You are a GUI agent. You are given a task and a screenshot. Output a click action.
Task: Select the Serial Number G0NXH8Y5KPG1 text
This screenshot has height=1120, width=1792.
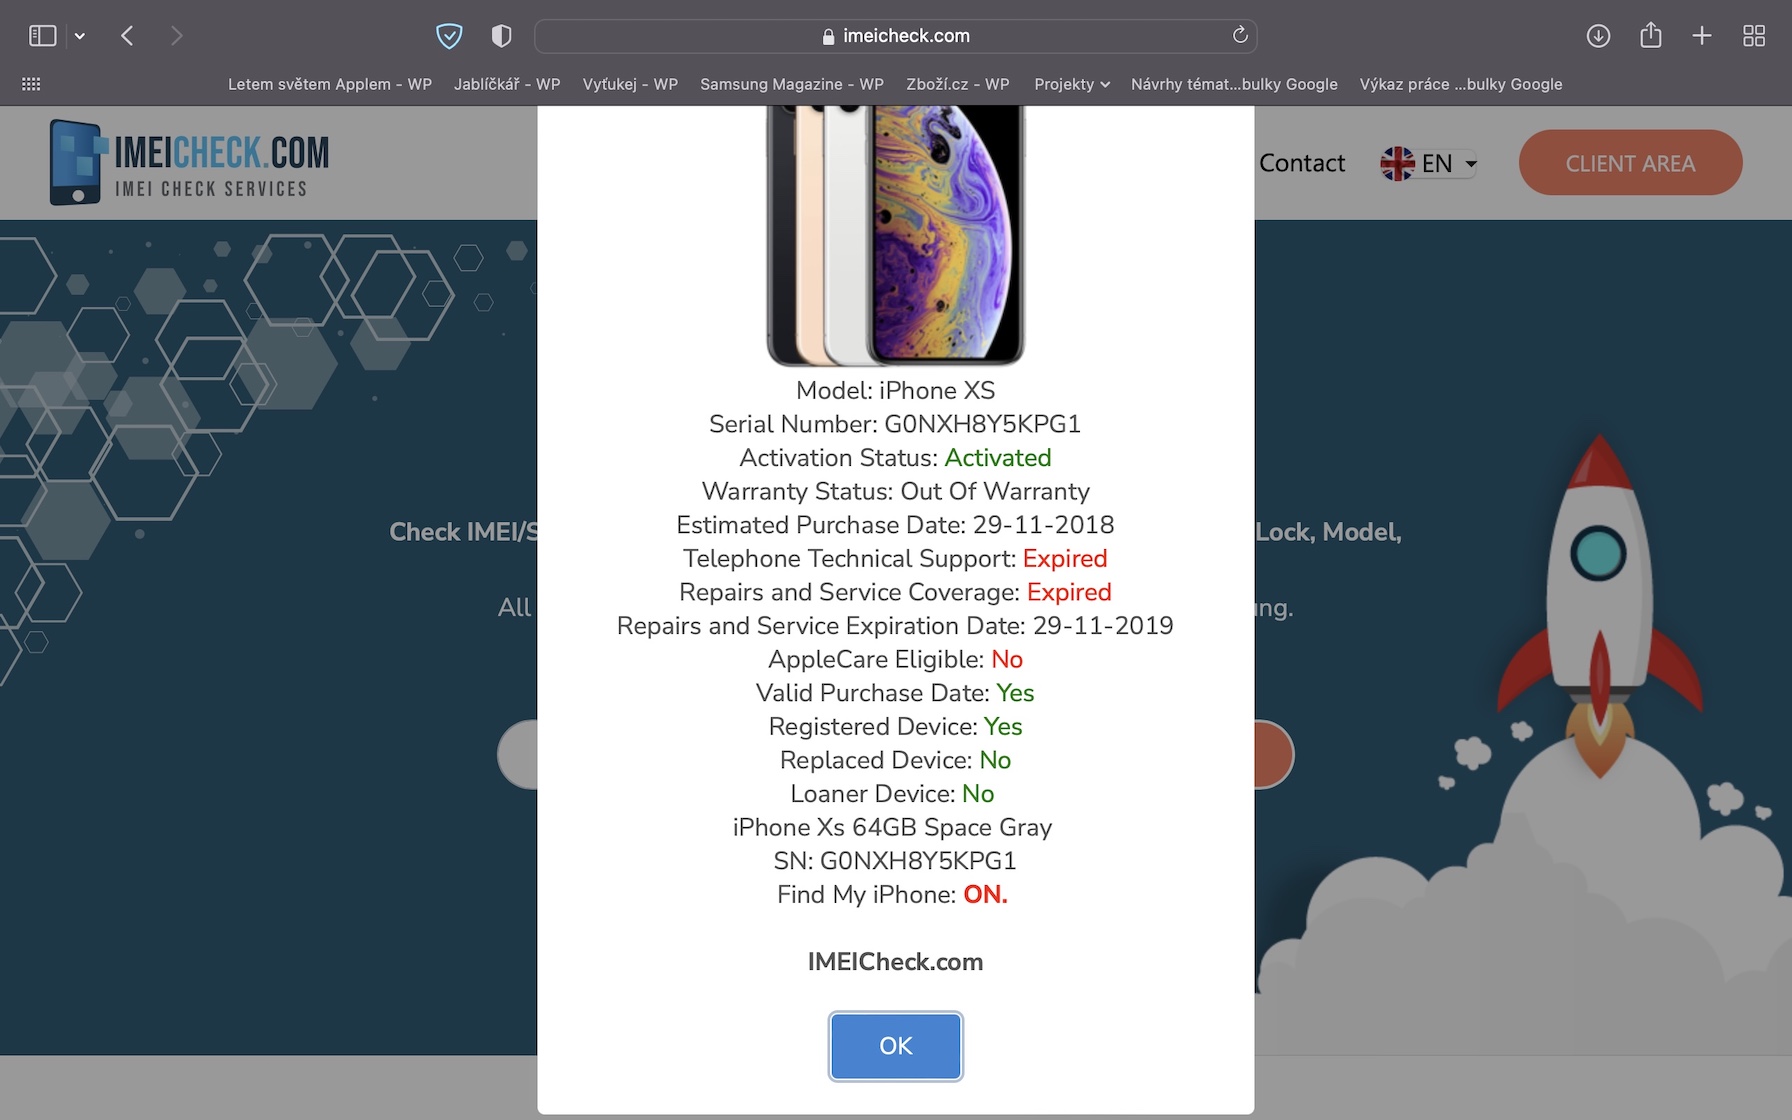895,424
